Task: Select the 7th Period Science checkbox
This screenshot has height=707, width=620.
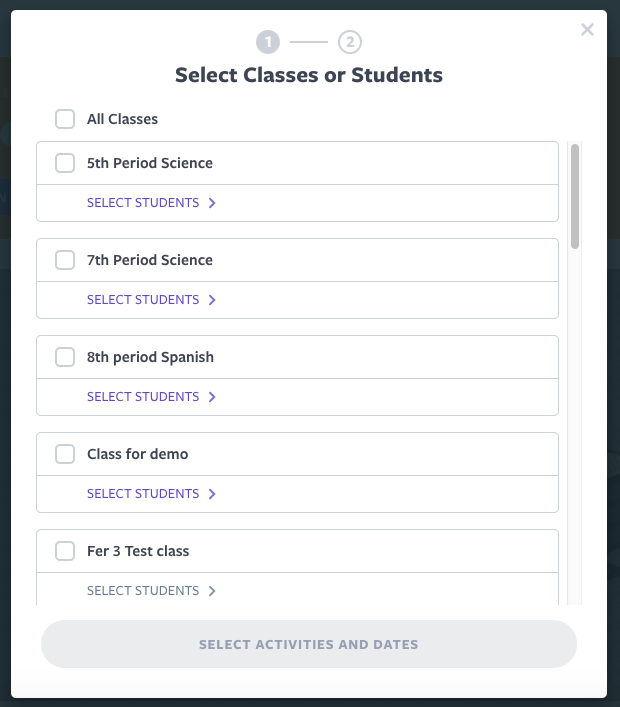Action: 65,260
